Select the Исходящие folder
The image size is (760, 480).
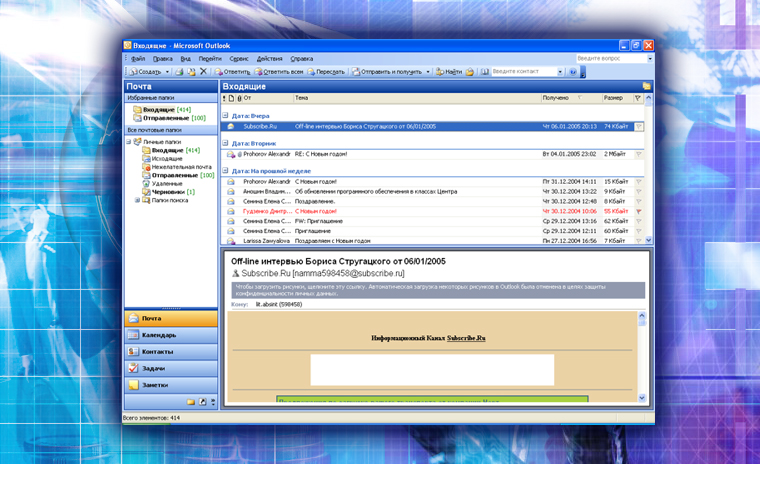162,159
